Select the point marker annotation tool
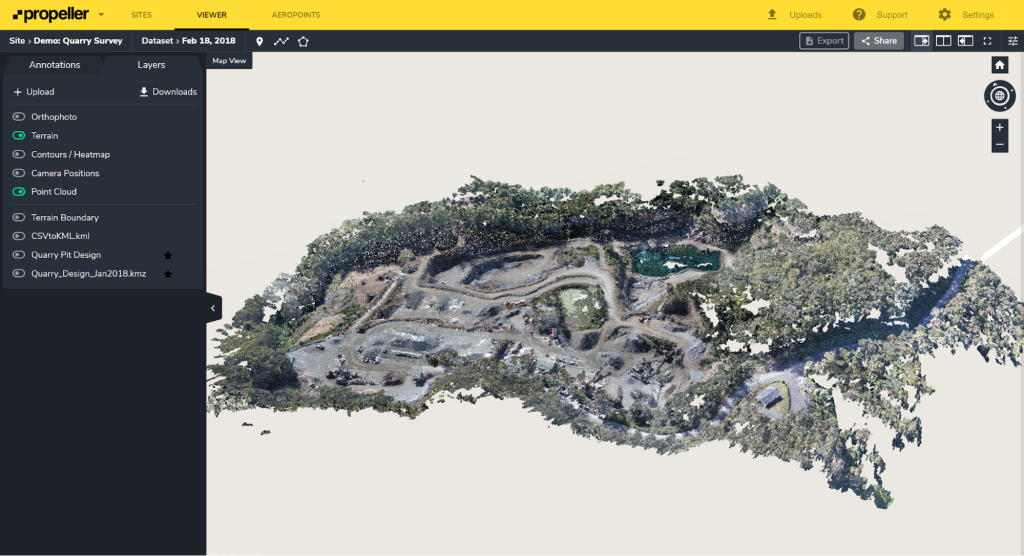The image size is (1024, 556). pyautogui.click(x=260, y=41)
